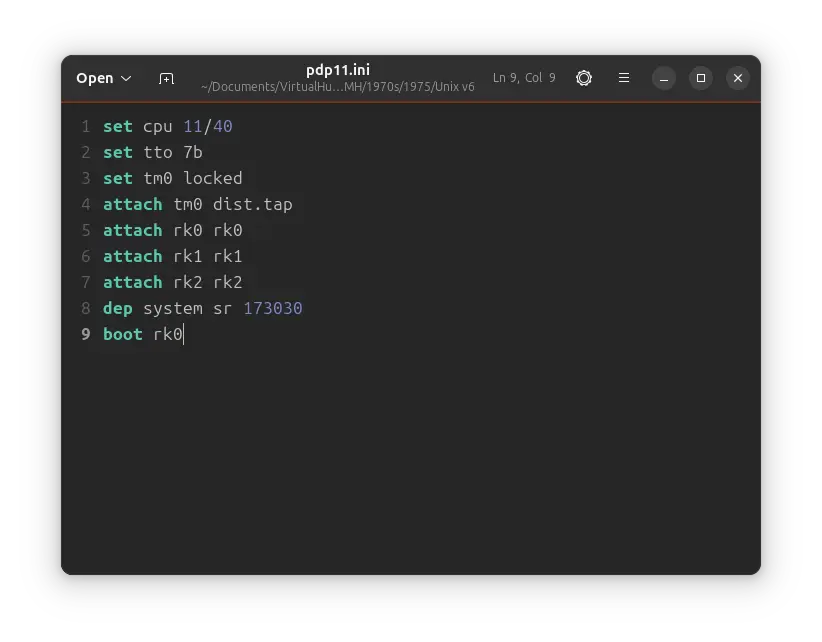This screenshot has height=642, width=822.
Task: Open the view options gear menu
Action: [584, 78]
